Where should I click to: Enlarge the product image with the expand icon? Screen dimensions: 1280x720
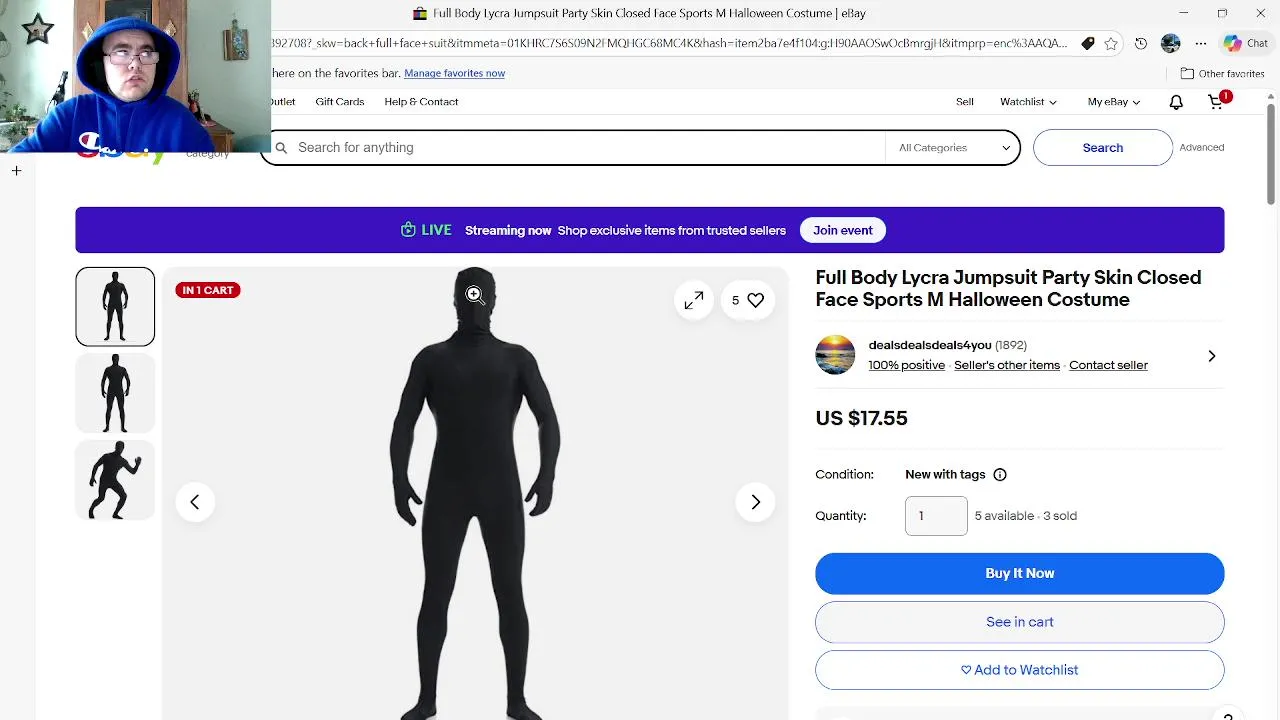point(694,300)
